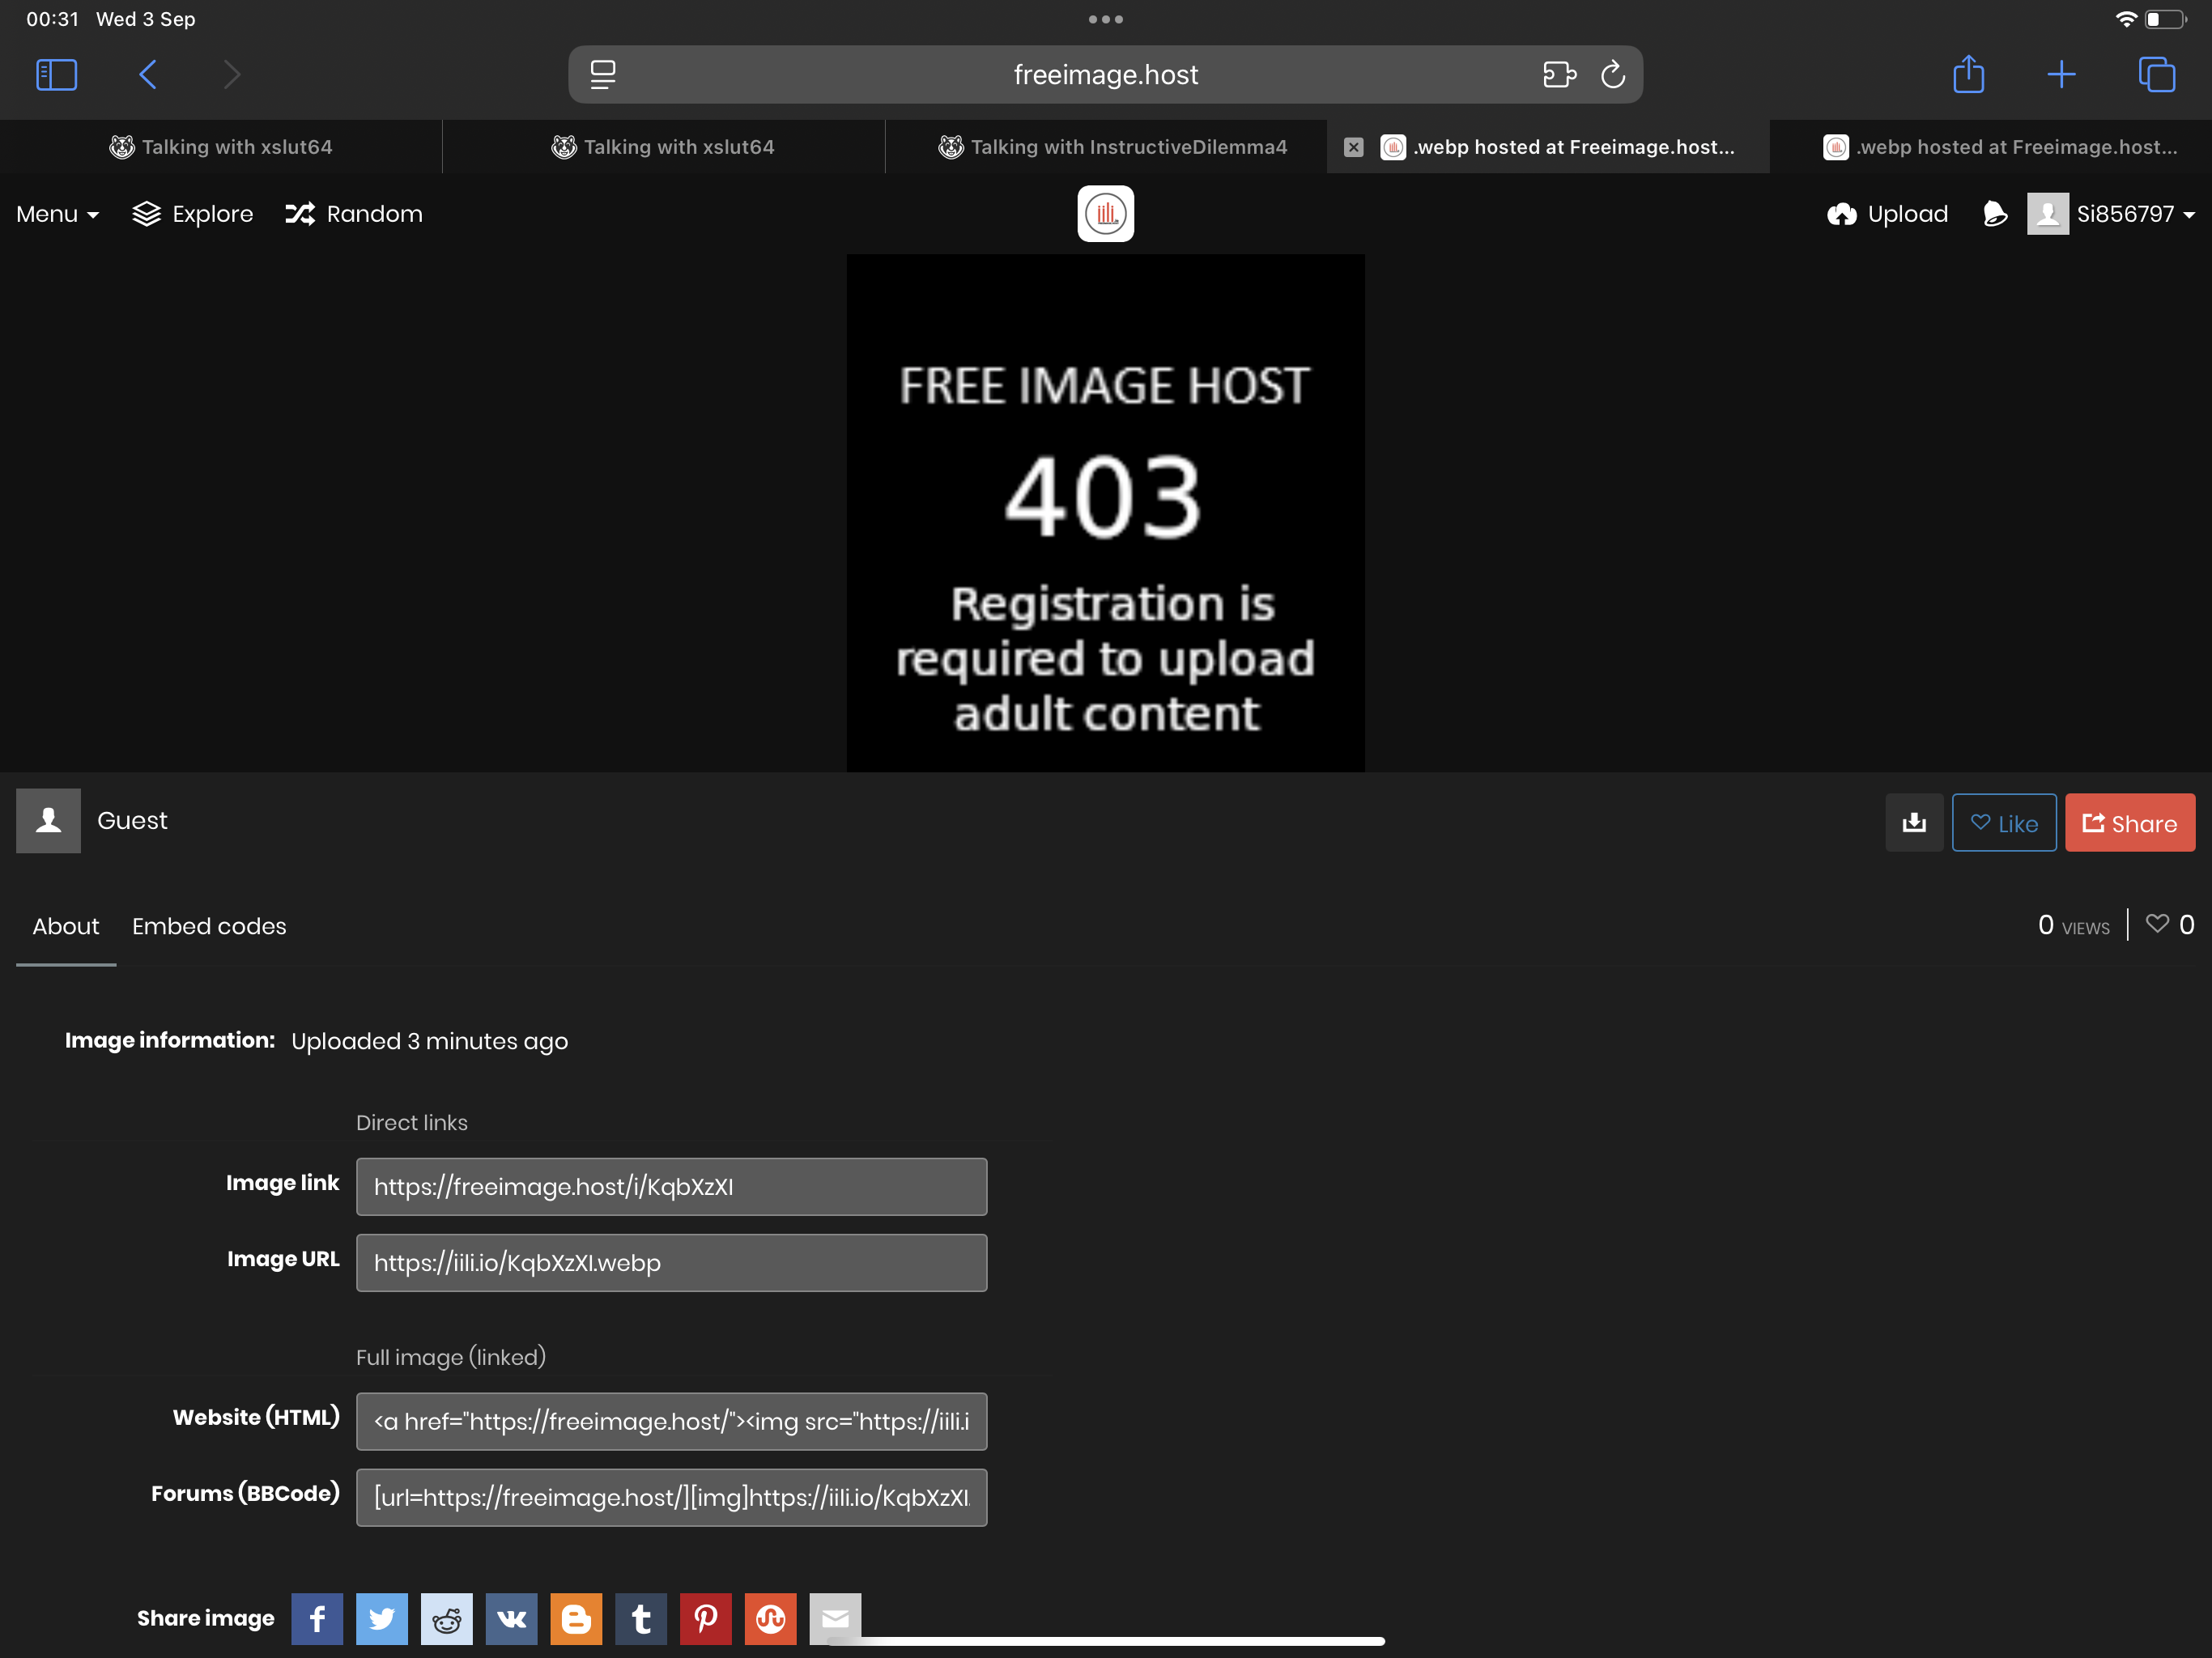This screenshot has width=2212, height=1658.
Task: Share image on VK
Action: pos(511,1619)
